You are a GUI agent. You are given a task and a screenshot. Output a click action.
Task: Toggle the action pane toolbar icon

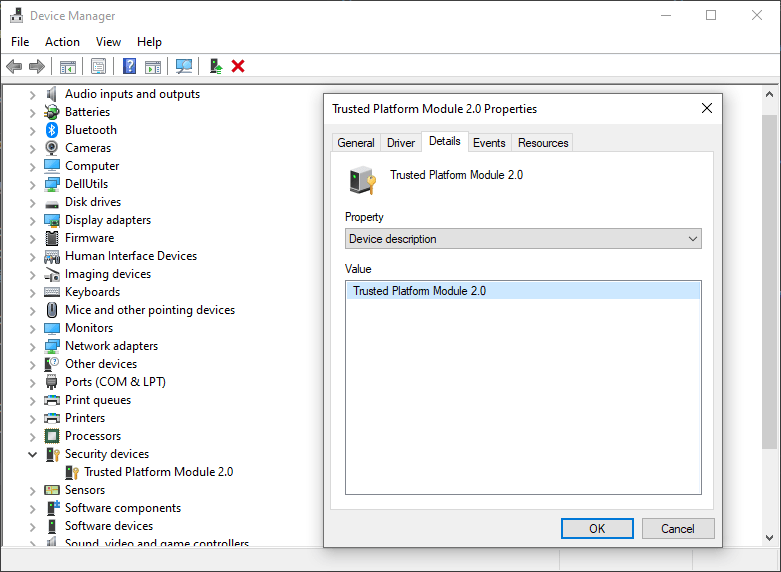pos(153,66)
